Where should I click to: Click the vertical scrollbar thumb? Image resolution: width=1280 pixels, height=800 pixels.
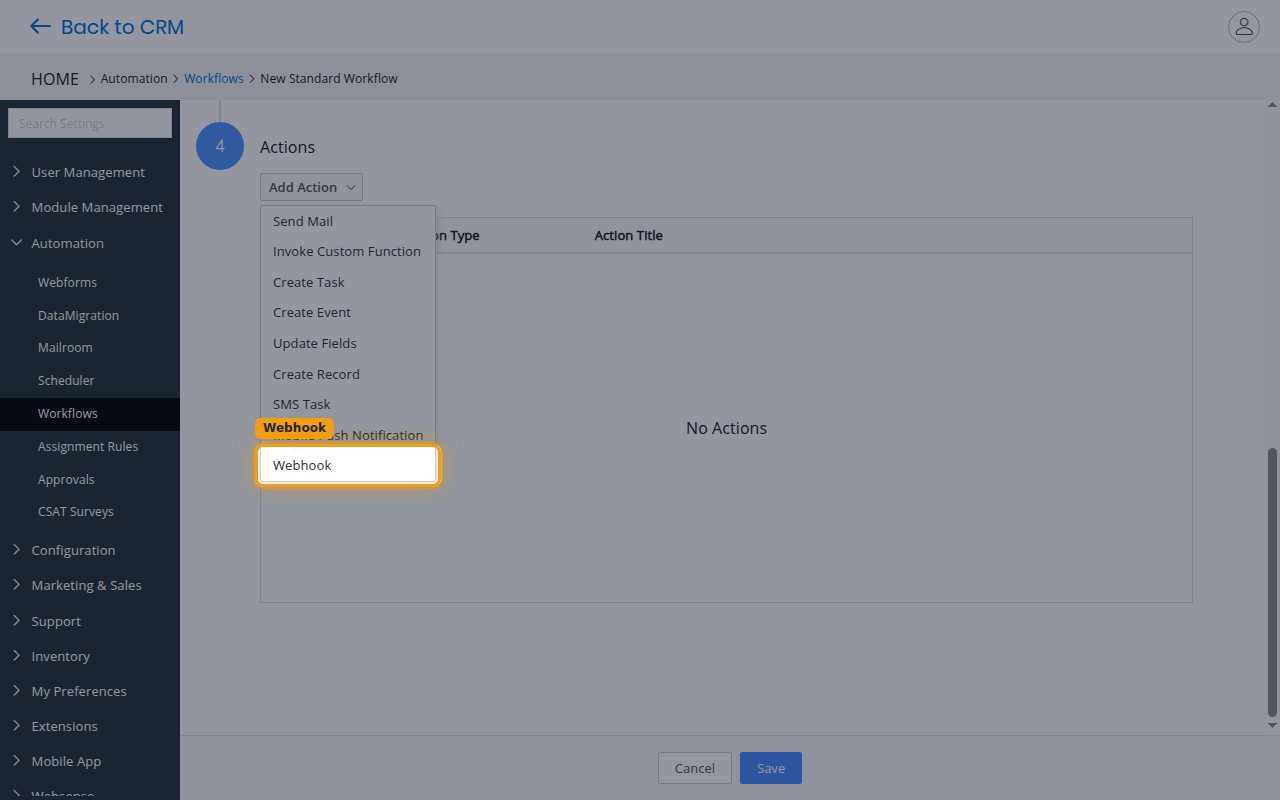1272,582
